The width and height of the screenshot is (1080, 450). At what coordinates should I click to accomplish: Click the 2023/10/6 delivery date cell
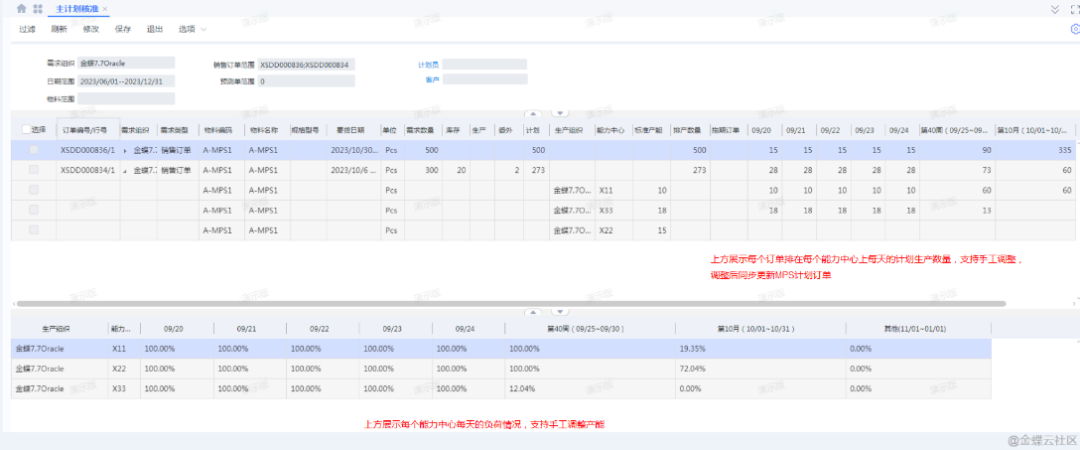353,170
